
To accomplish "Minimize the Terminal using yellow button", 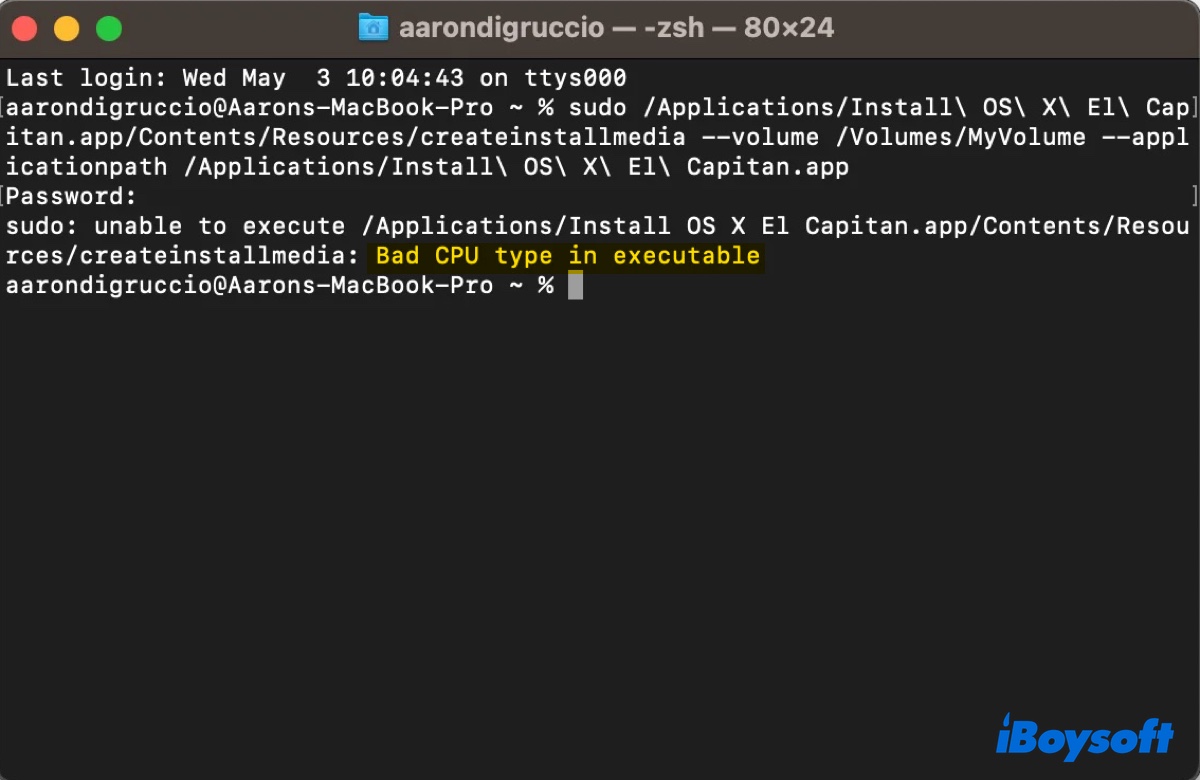I will (x=67, y=29).
